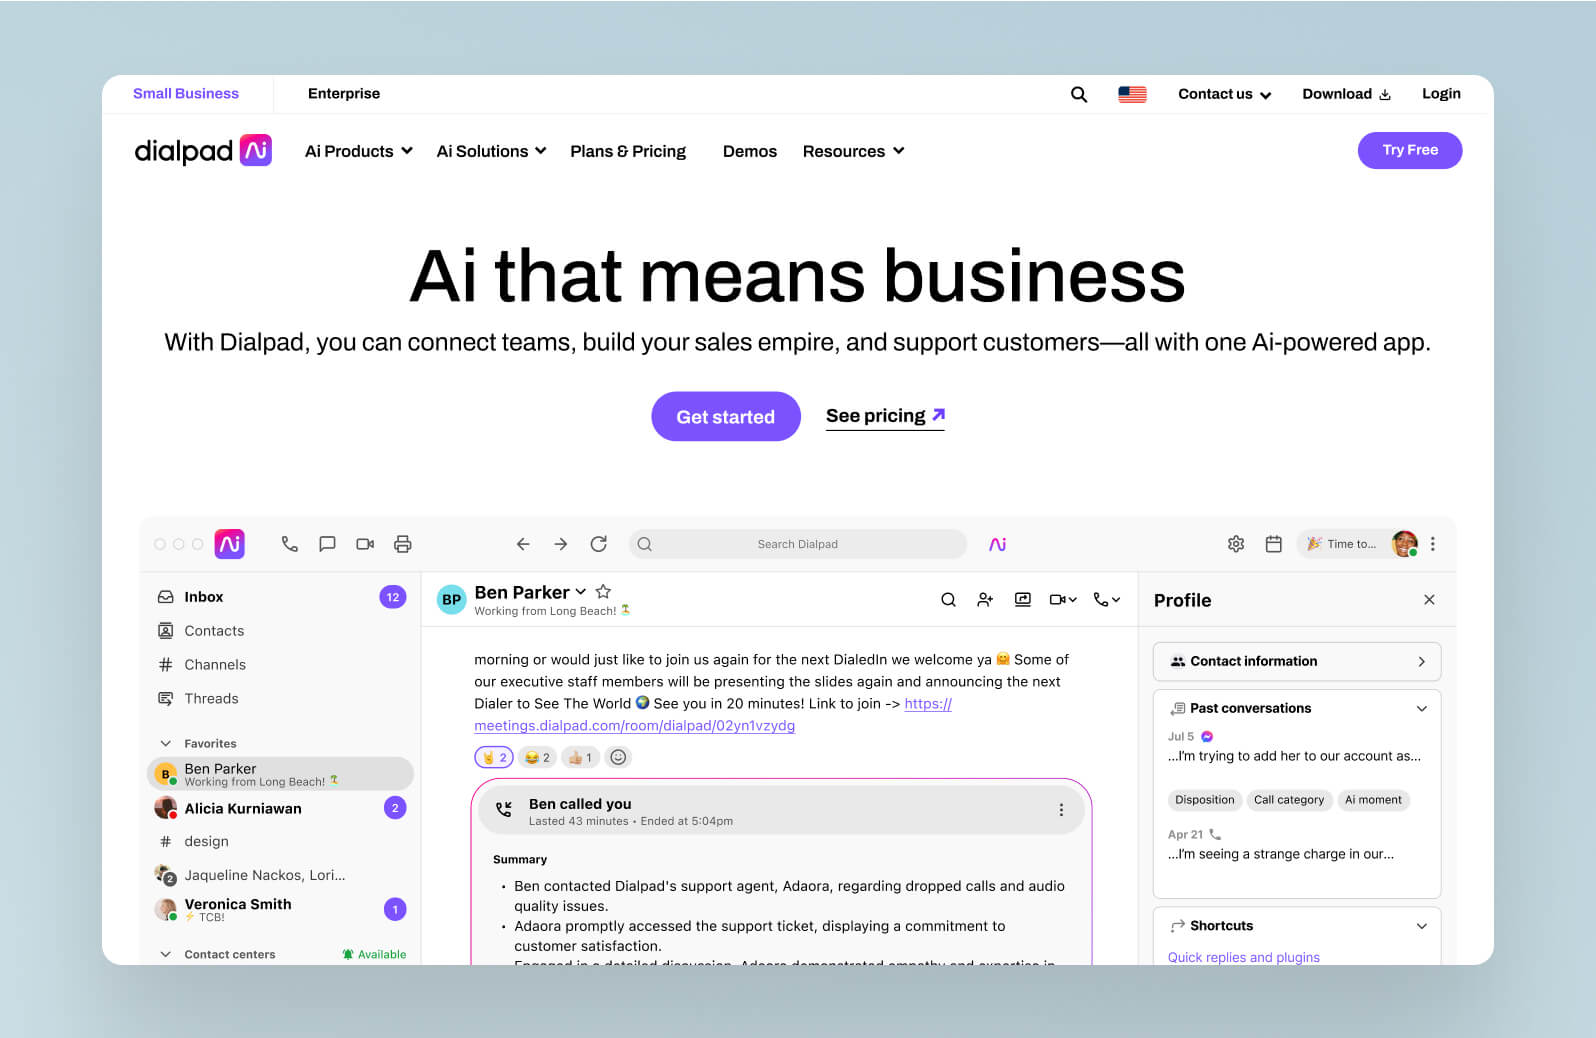Click the Get started button
The height and width of the screenshot is (1038, 1596).
click(726, 416)
